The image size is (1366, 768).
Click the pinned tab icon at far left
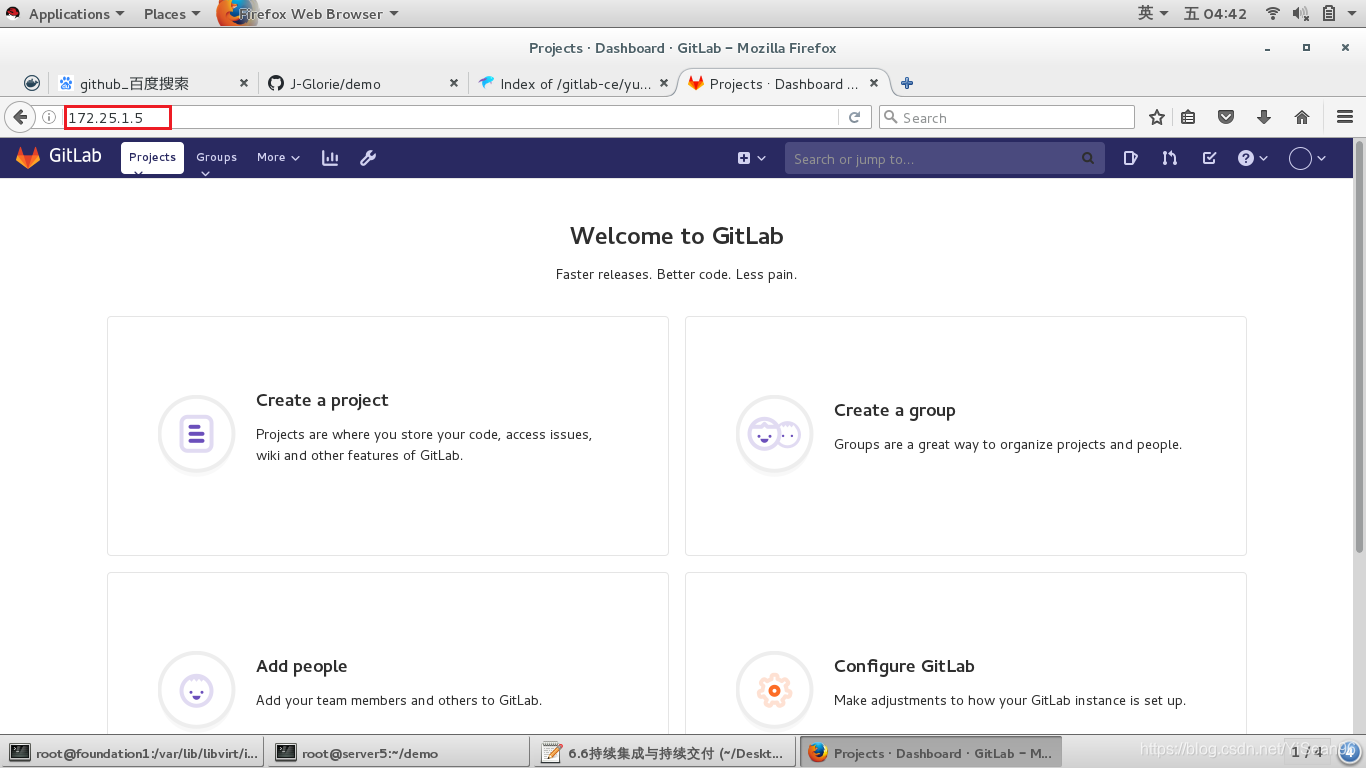tap(32, 84)
